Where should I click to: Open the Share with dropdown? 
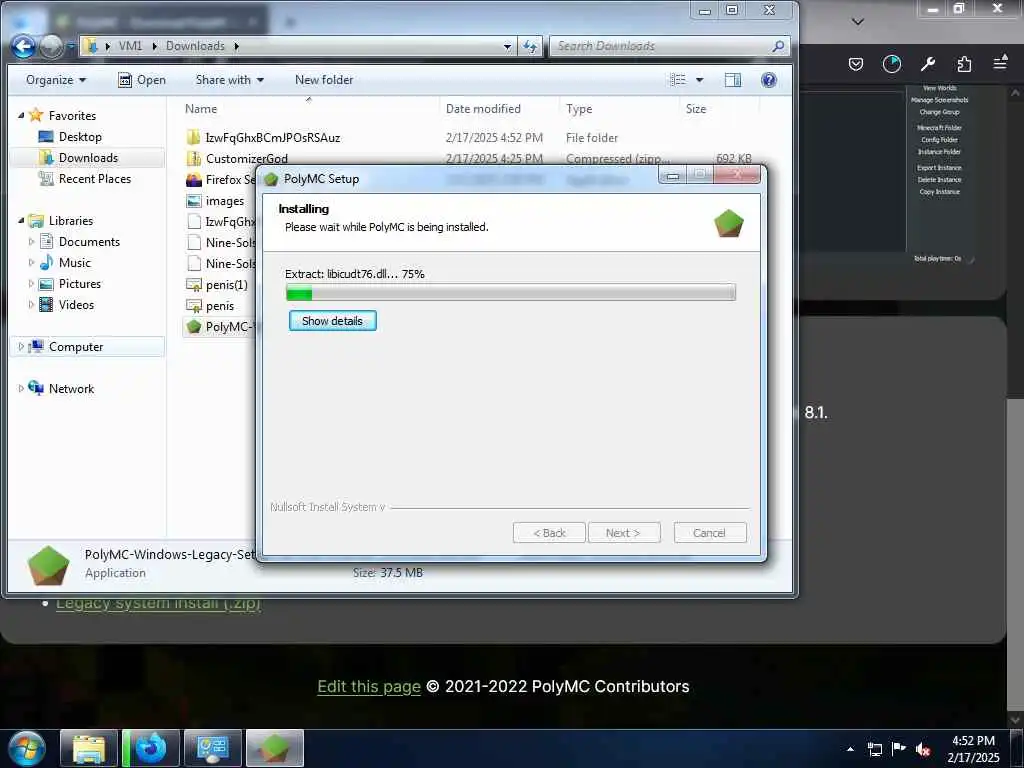(229, 80)
